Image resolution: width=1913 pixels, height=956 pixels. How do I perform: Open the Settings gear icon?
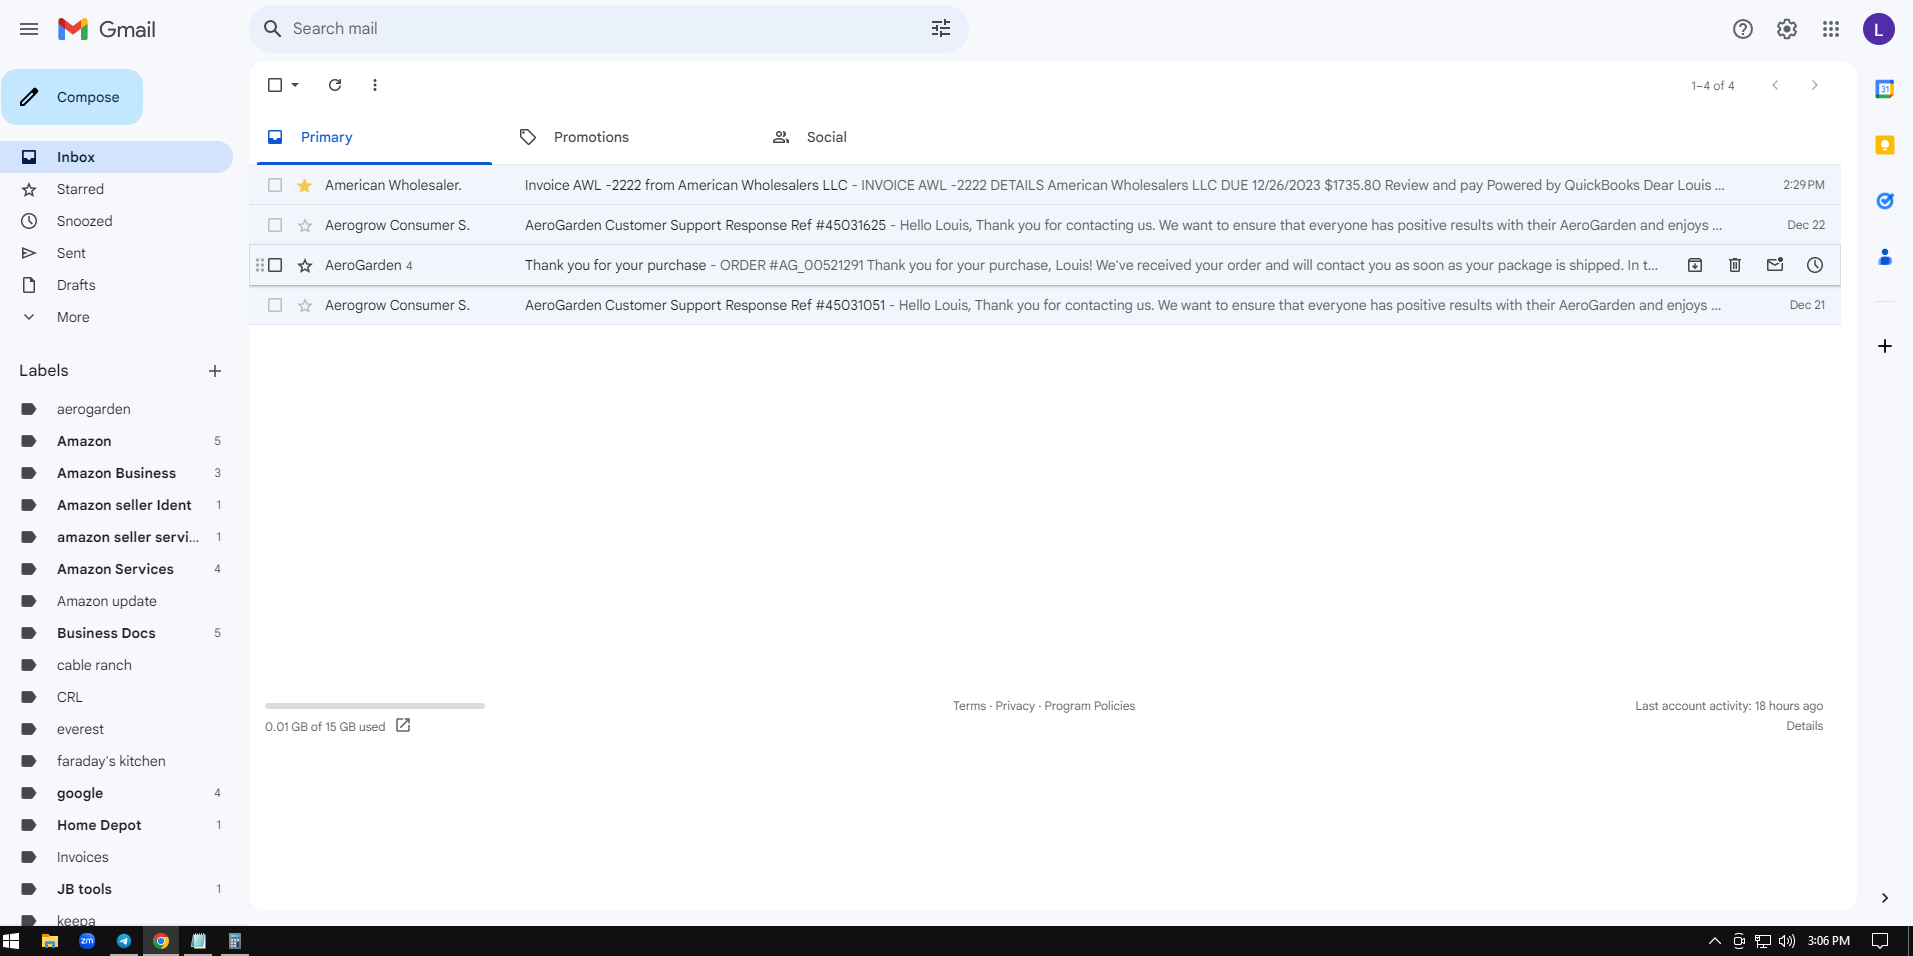tap(1787, 29)
